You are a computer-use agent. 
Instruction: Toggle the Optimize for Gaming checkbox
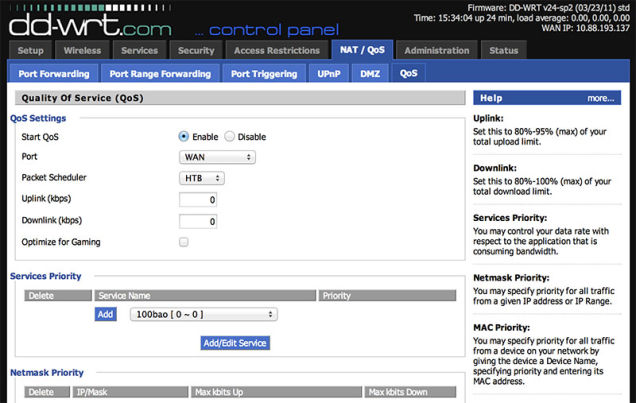184,242
